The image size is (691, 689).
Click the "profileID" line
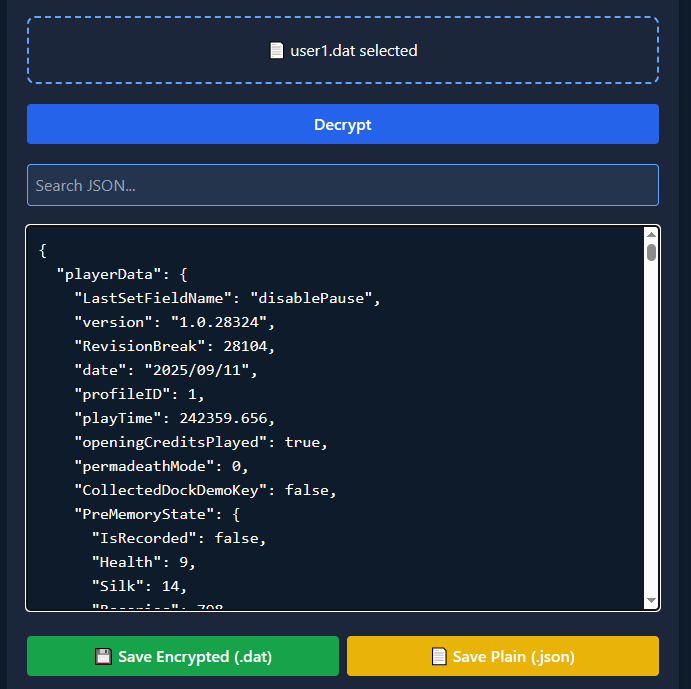coord(139,394)
